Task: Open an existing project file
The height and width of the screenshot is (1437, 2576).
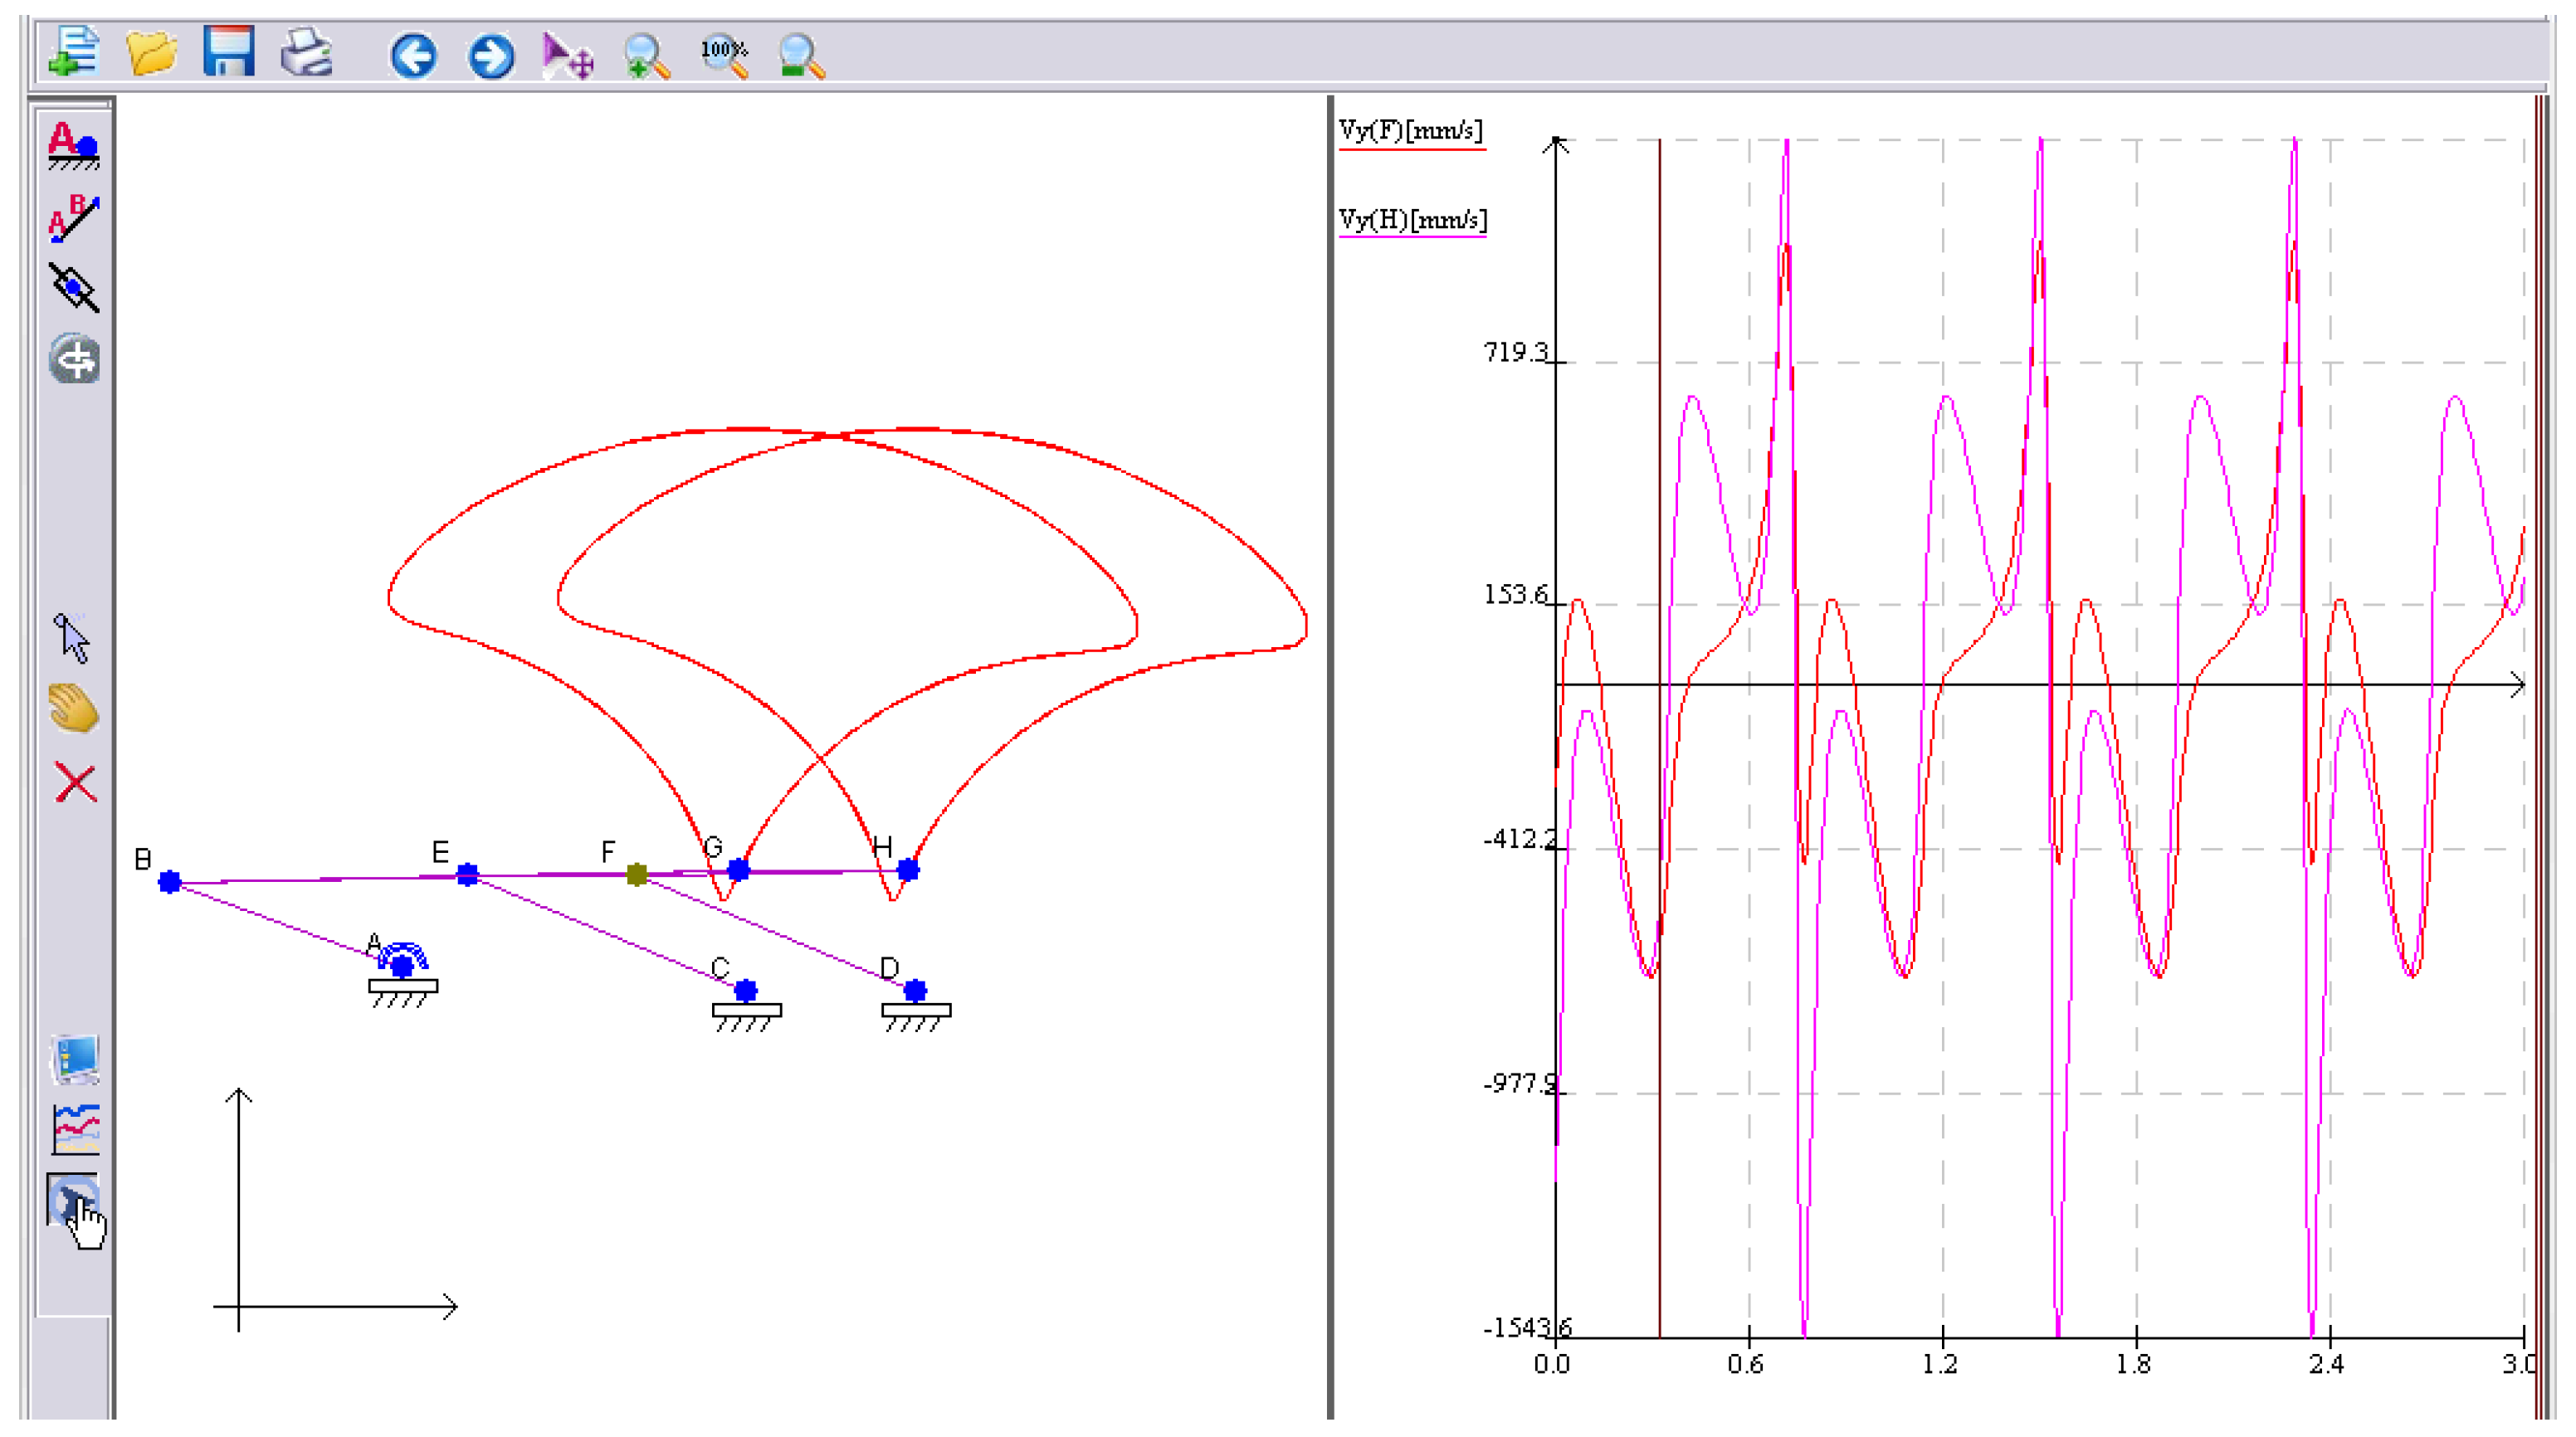Action: [150, 55]
